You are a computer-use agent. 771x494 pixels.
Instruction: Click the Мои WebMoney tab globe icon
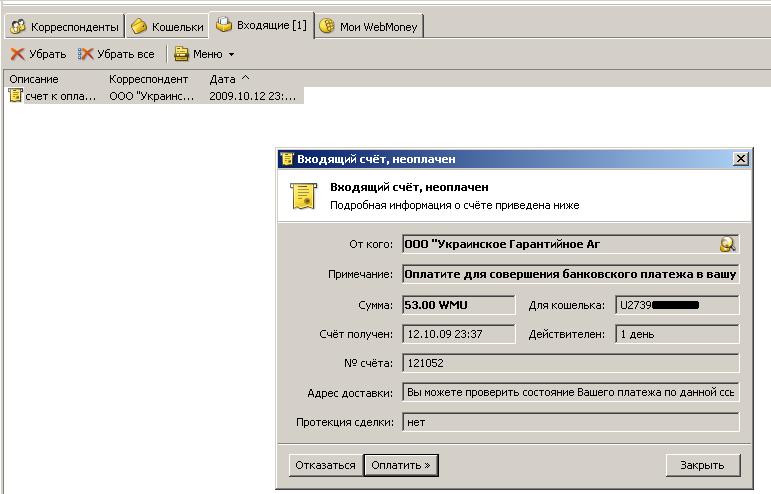(327, 26)
